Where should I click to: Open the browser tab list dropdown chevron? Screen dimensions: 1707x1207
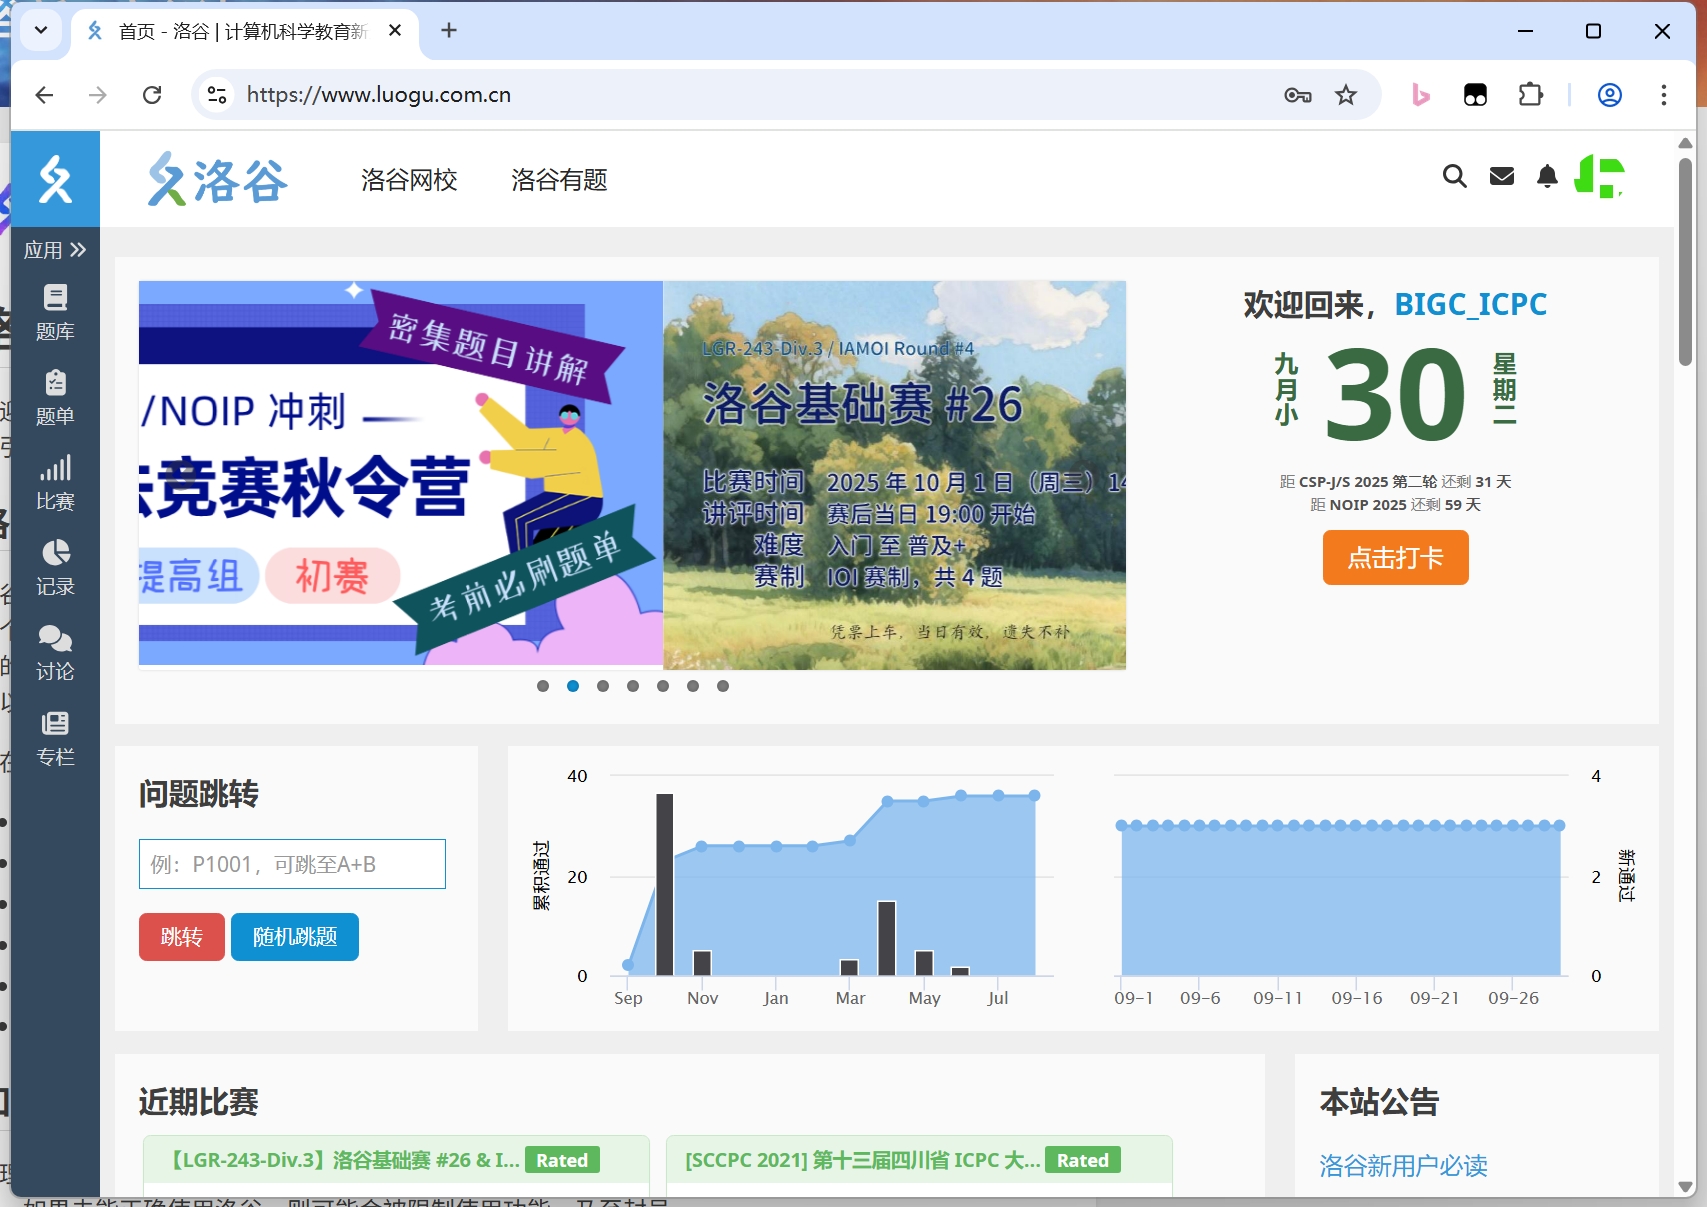coord(41,30)
